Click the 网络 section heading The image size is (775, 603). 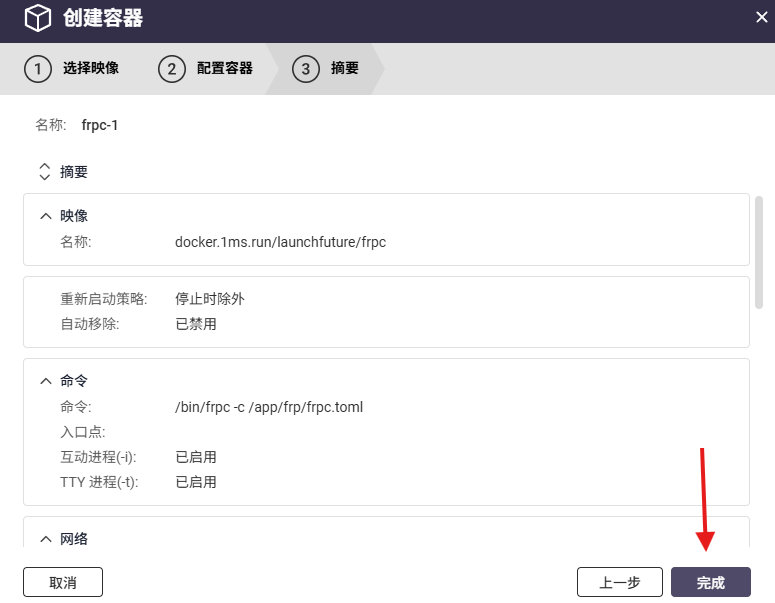(x=74, y=539)
